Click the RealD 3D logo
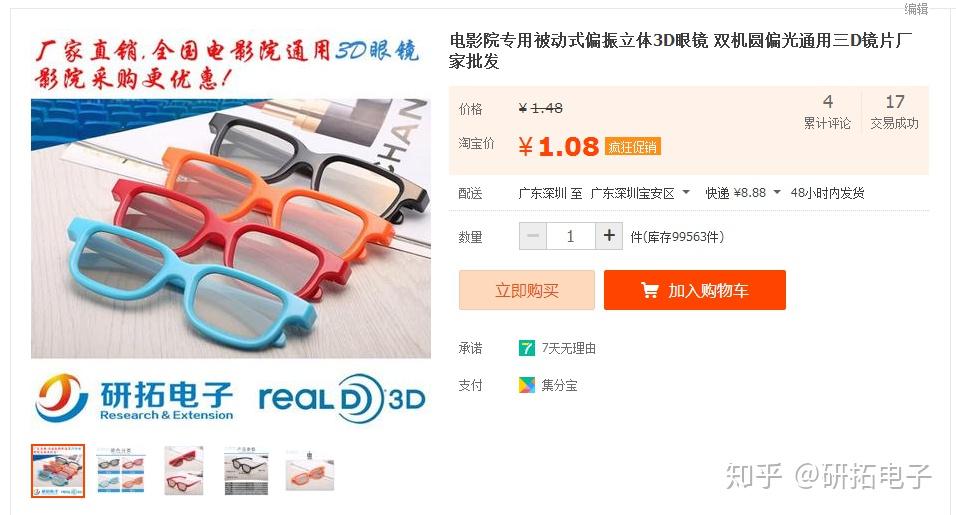The height and width of the screenshot is (515, 956). pyautogui.click(x=342, y=399)
